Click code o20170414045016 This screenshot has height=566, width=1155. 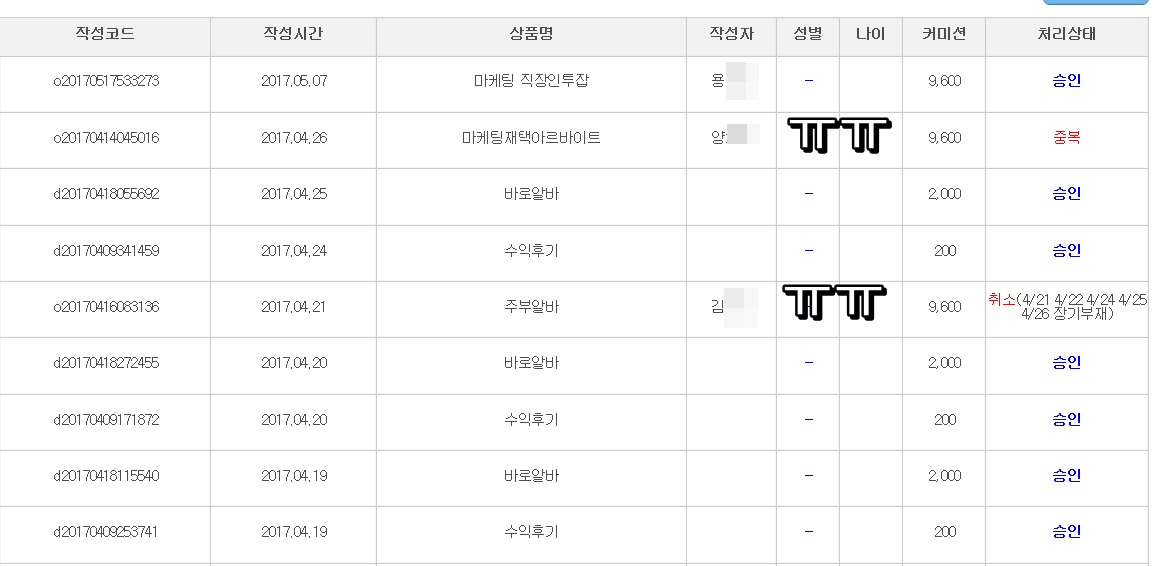coord(106,138)
